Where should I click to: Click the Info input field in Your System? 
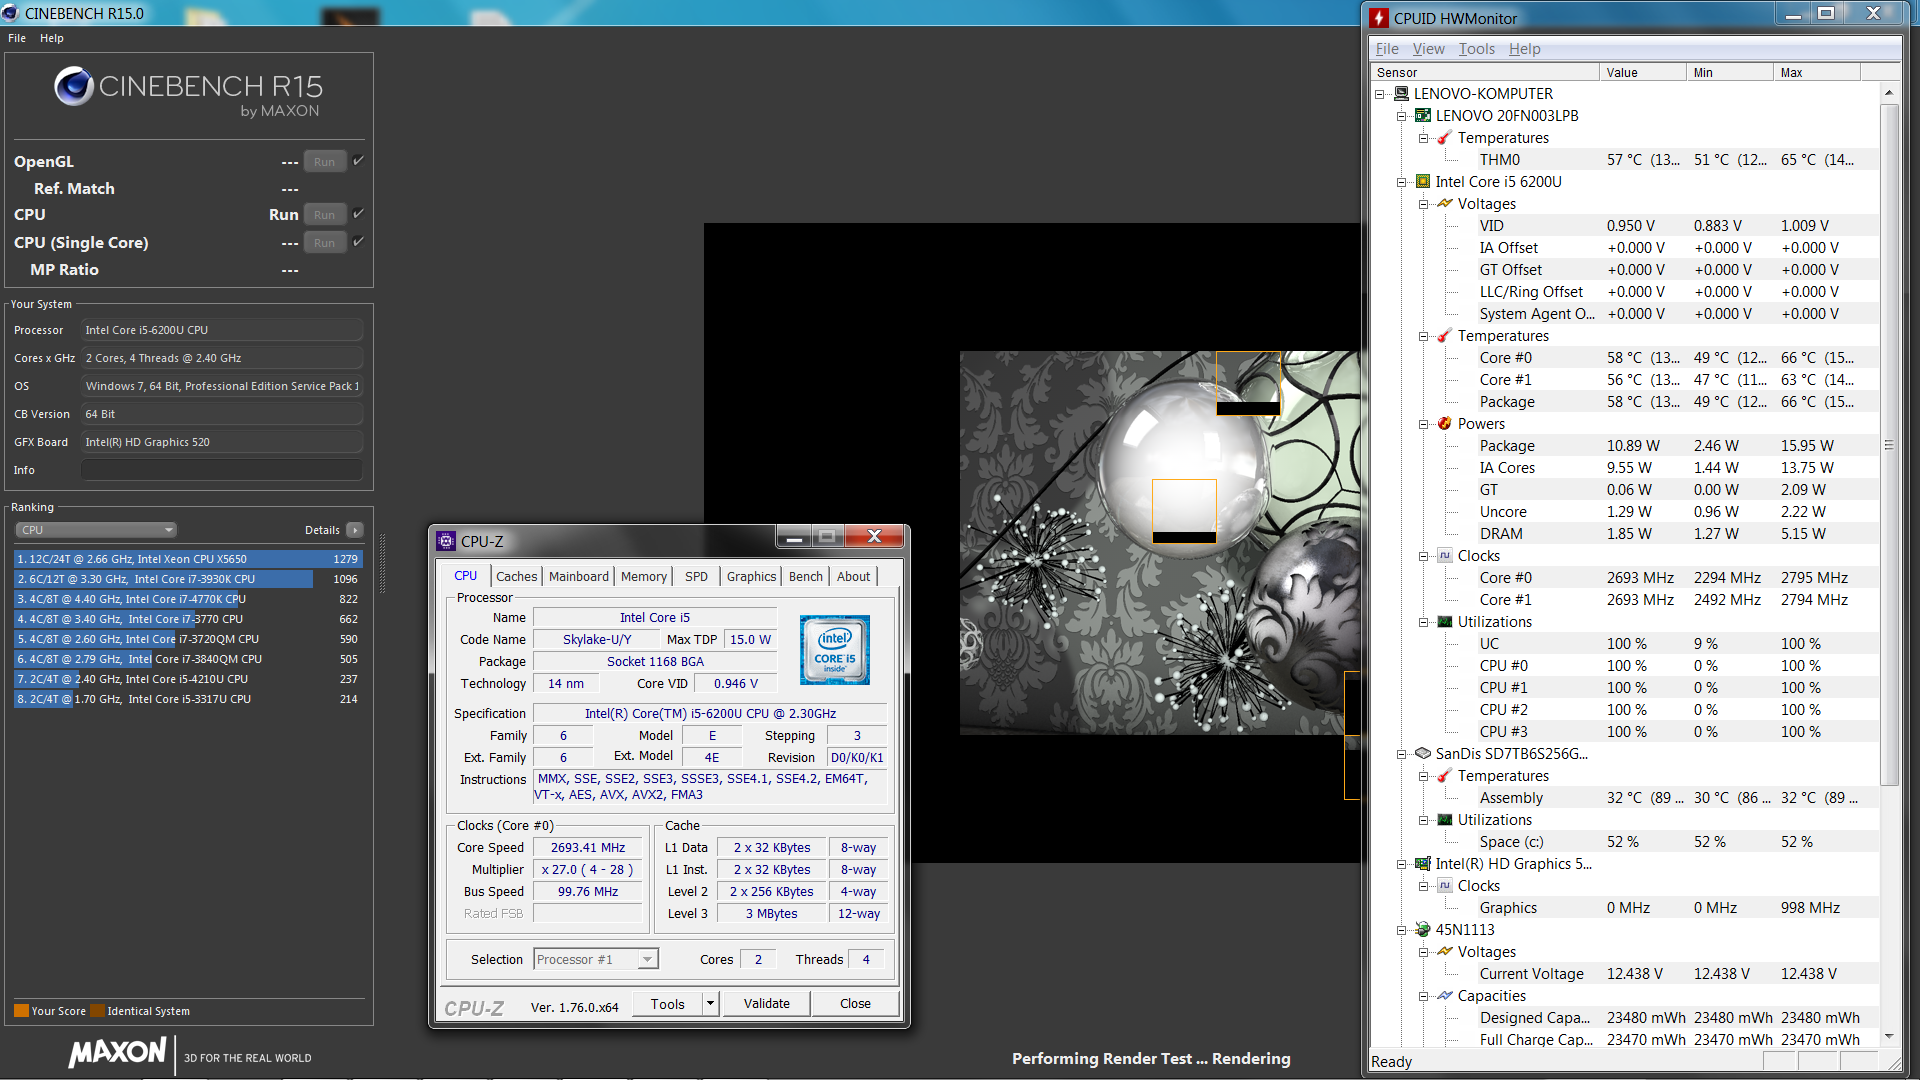221,470
